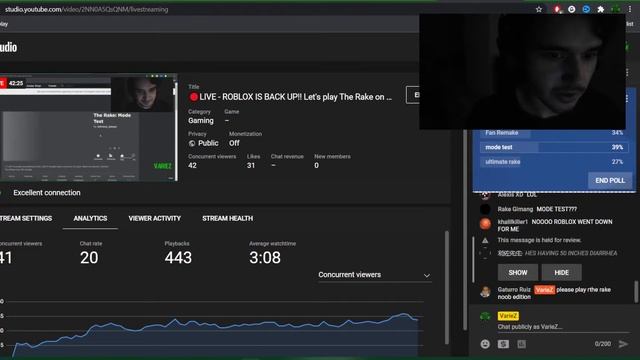Image resolution: width=640 pixels, height=360 pixels.
Task: Click the browser address bar URL
Action: point(87,9)
